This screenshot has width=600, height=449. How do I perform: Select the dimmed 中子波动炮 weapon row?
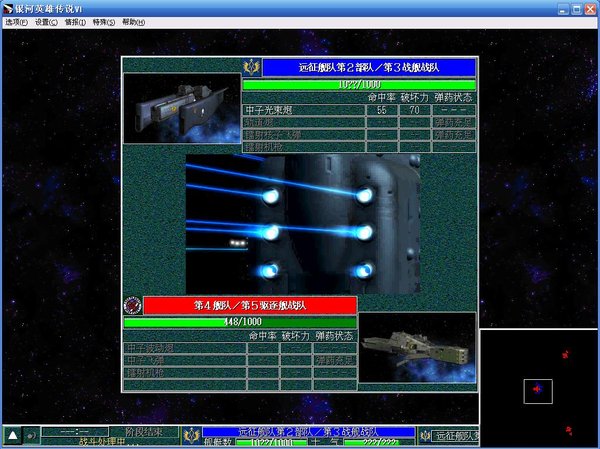tap(240, 348)
